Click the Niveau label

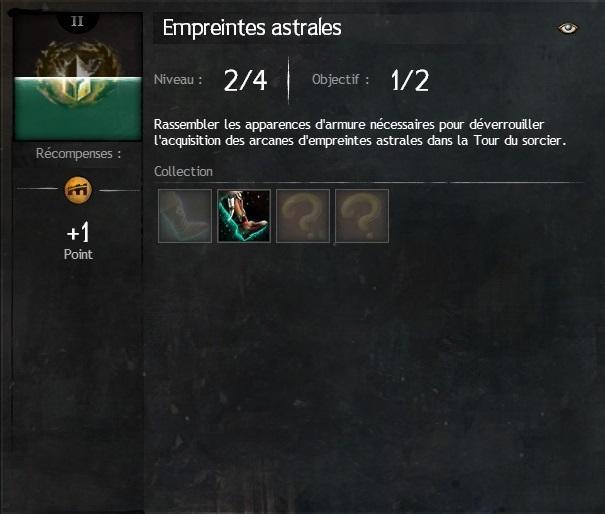(178, 79)
